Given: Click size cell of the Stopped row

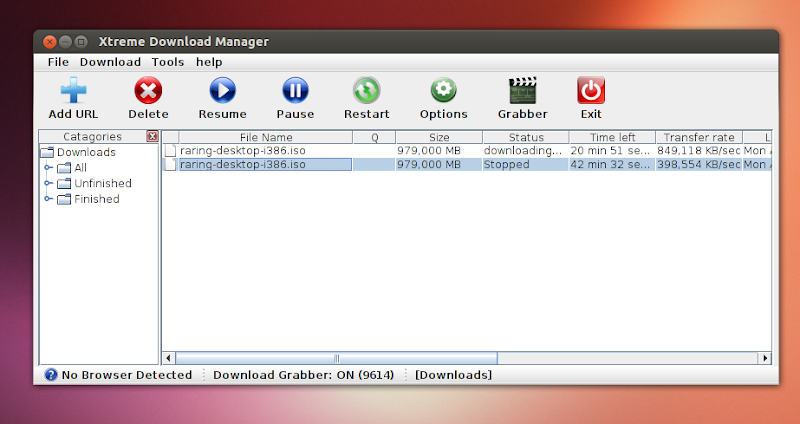Looking at the screenshot, I should coord(439,164).
